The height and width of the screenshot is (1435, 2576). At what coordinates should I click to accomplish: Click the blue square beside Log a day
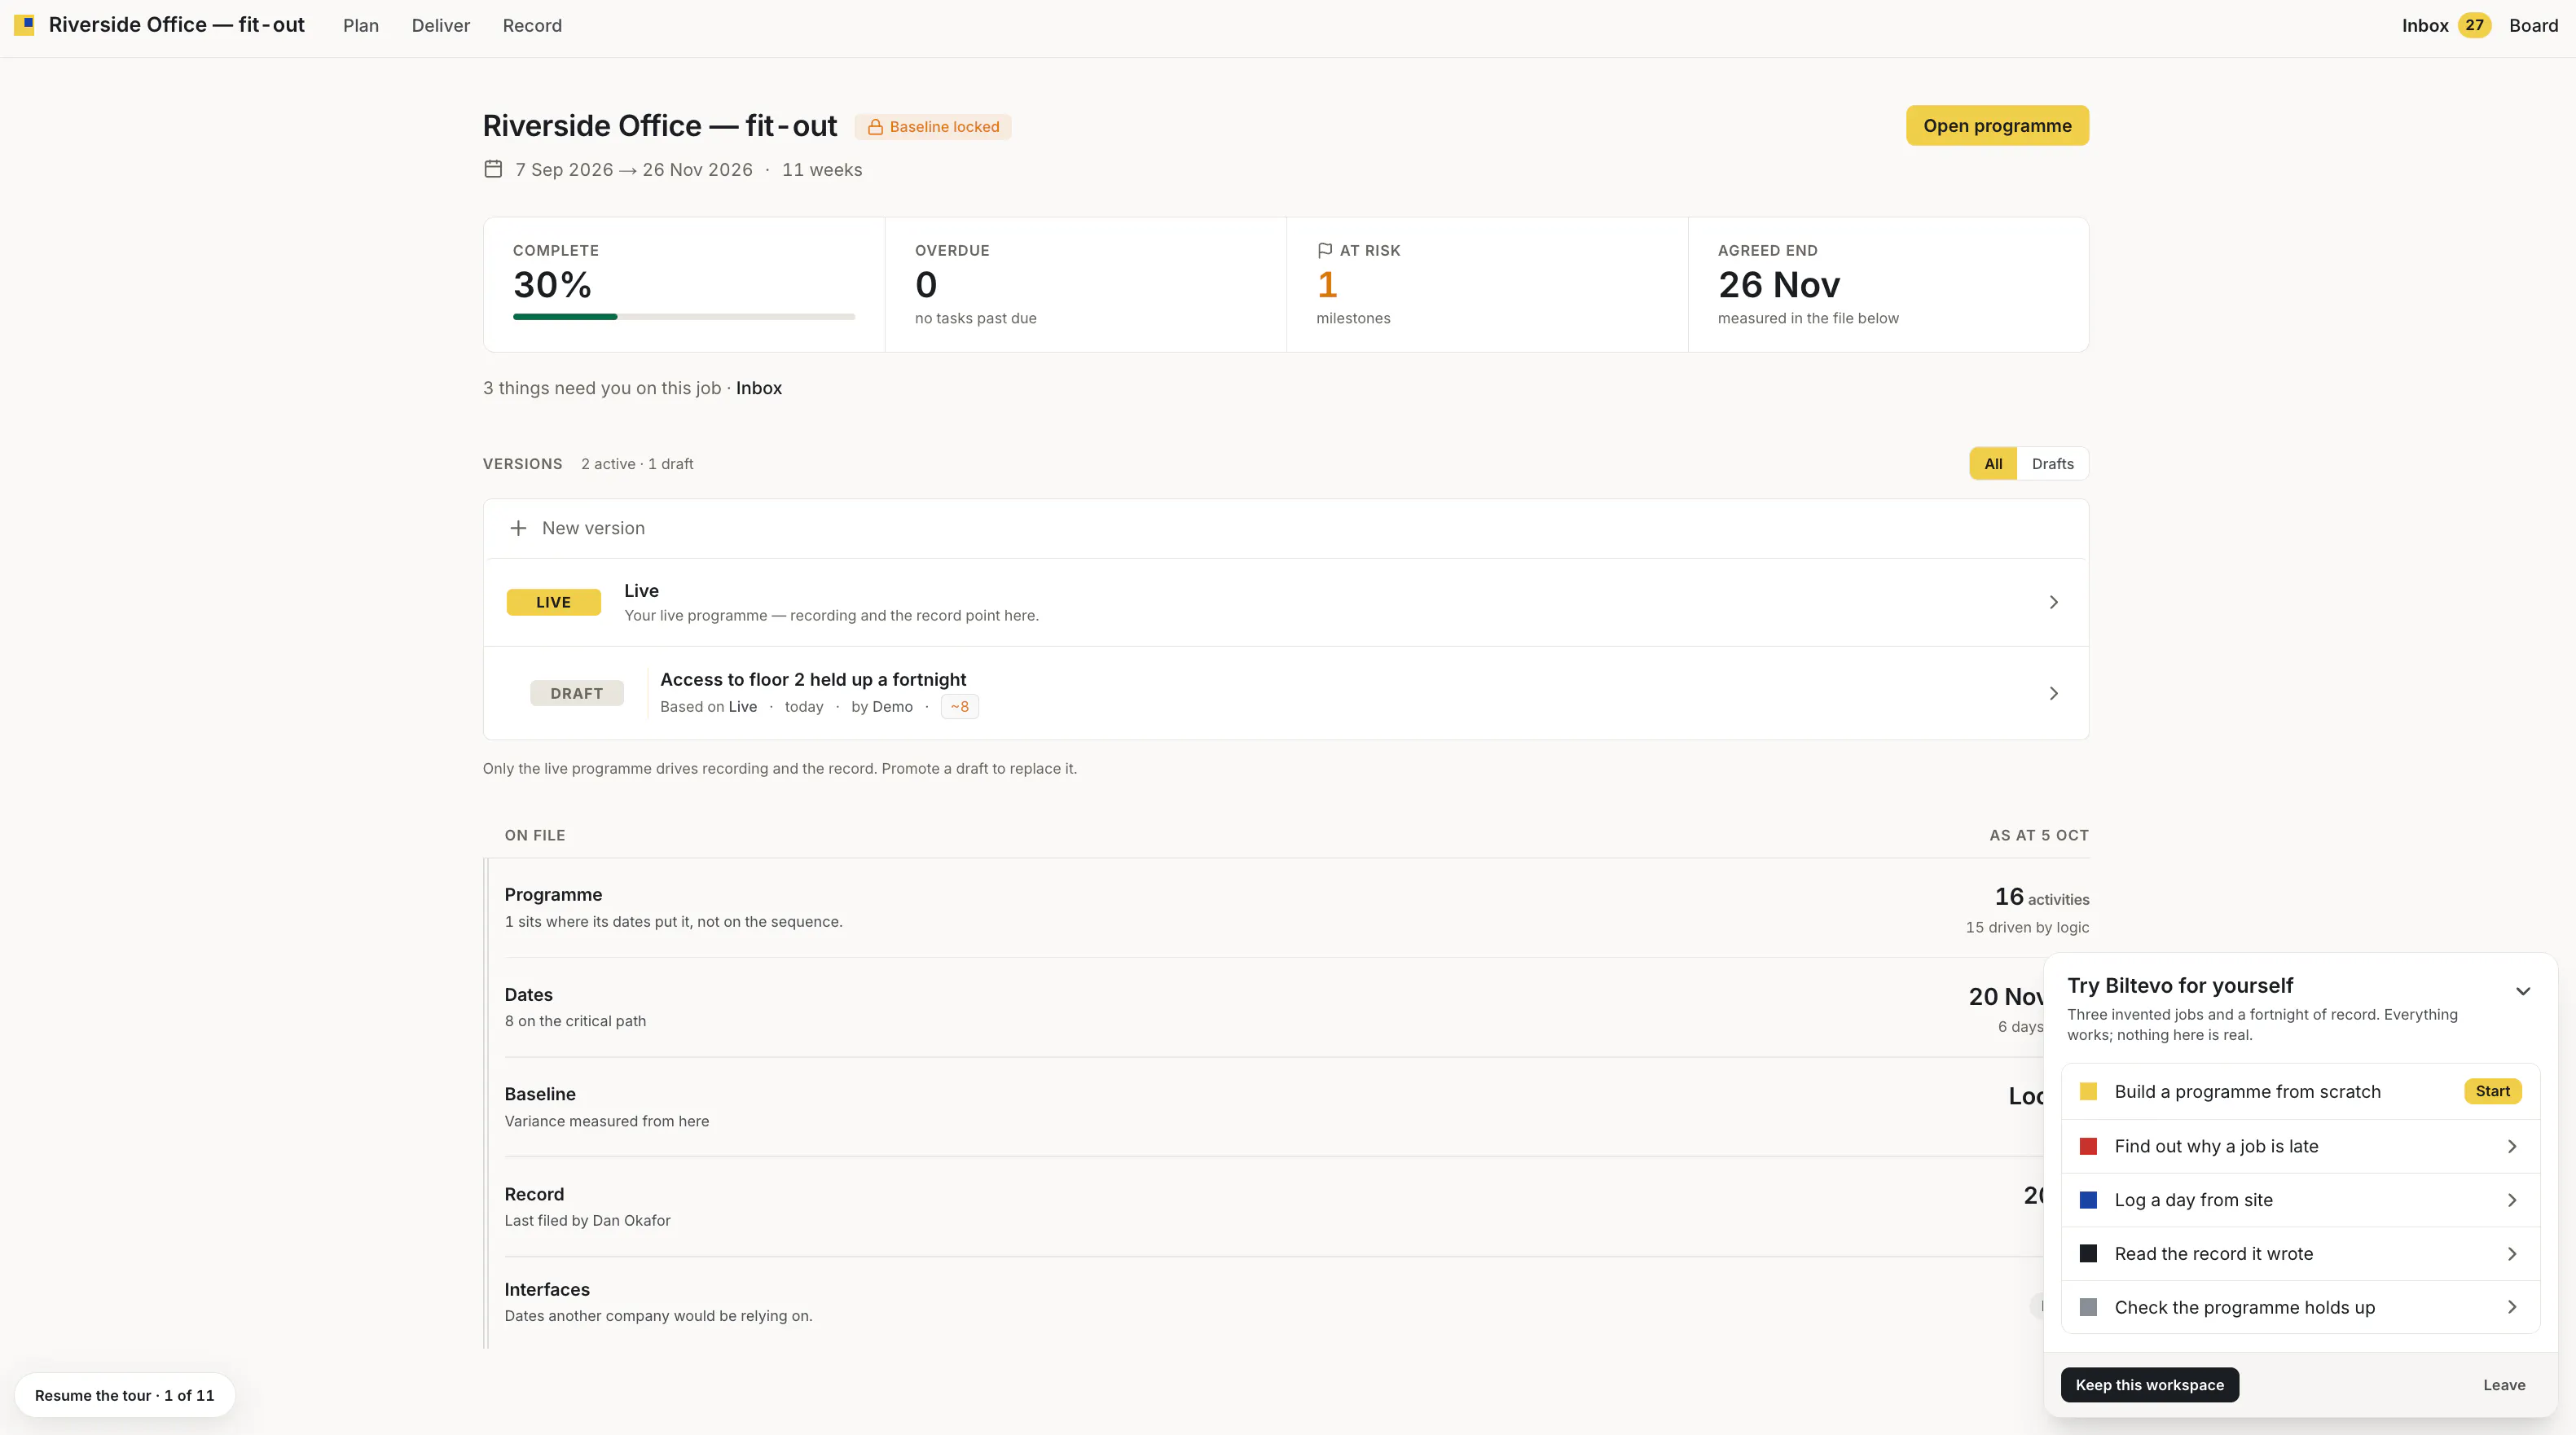2088,1200
